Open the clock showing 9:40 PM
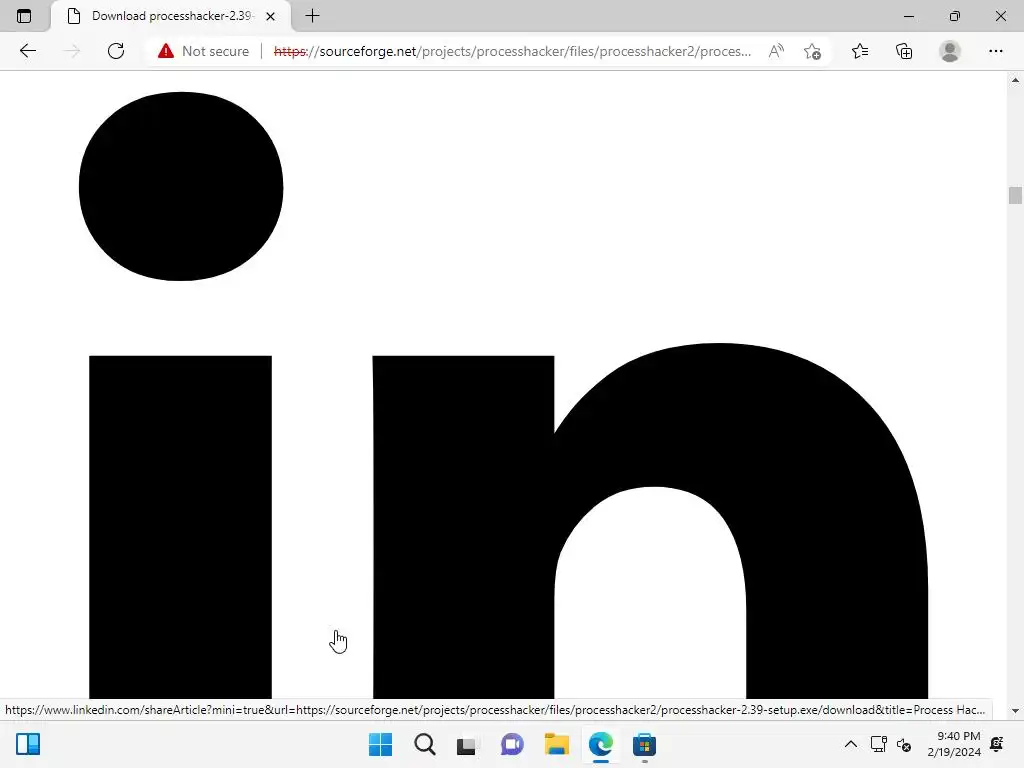 click(954, 744)
